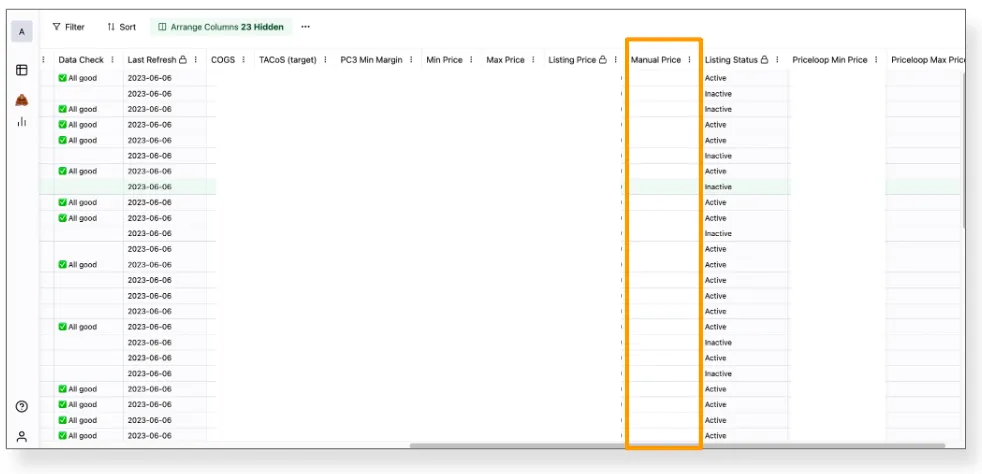Viewport: 982px width, 474px height.
Task: Open the bar chart analytics icon in the sidebar
Action: tap(22, 121)
